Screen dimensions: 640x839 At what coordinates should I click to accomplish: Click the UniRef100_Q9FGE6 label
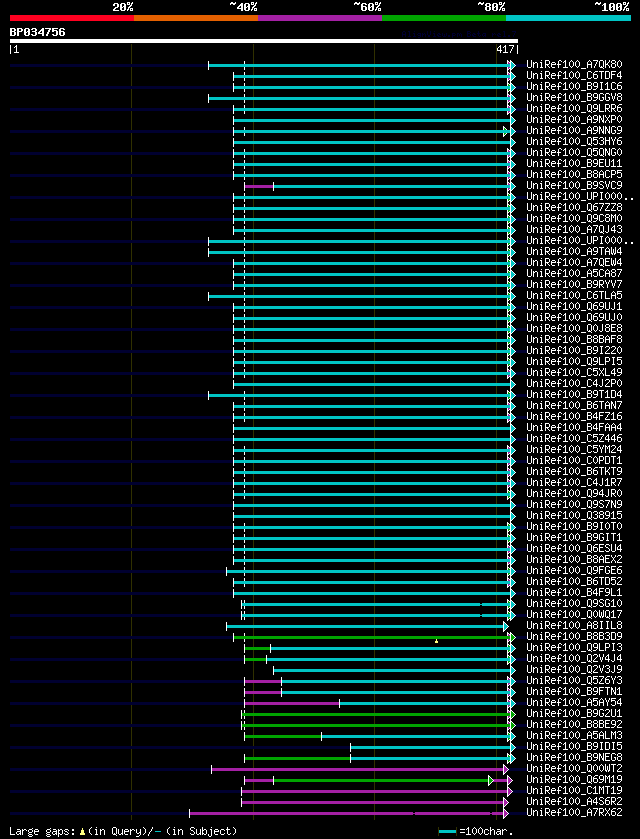pyautogui.click(x=574, y=570)
